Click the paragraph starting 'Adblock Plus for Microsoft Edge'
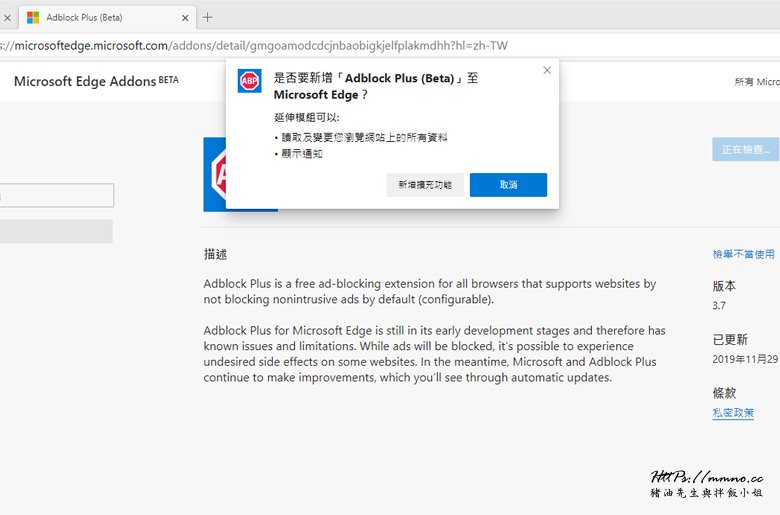This screenshot has height=515, width=780. coord(434,354)
